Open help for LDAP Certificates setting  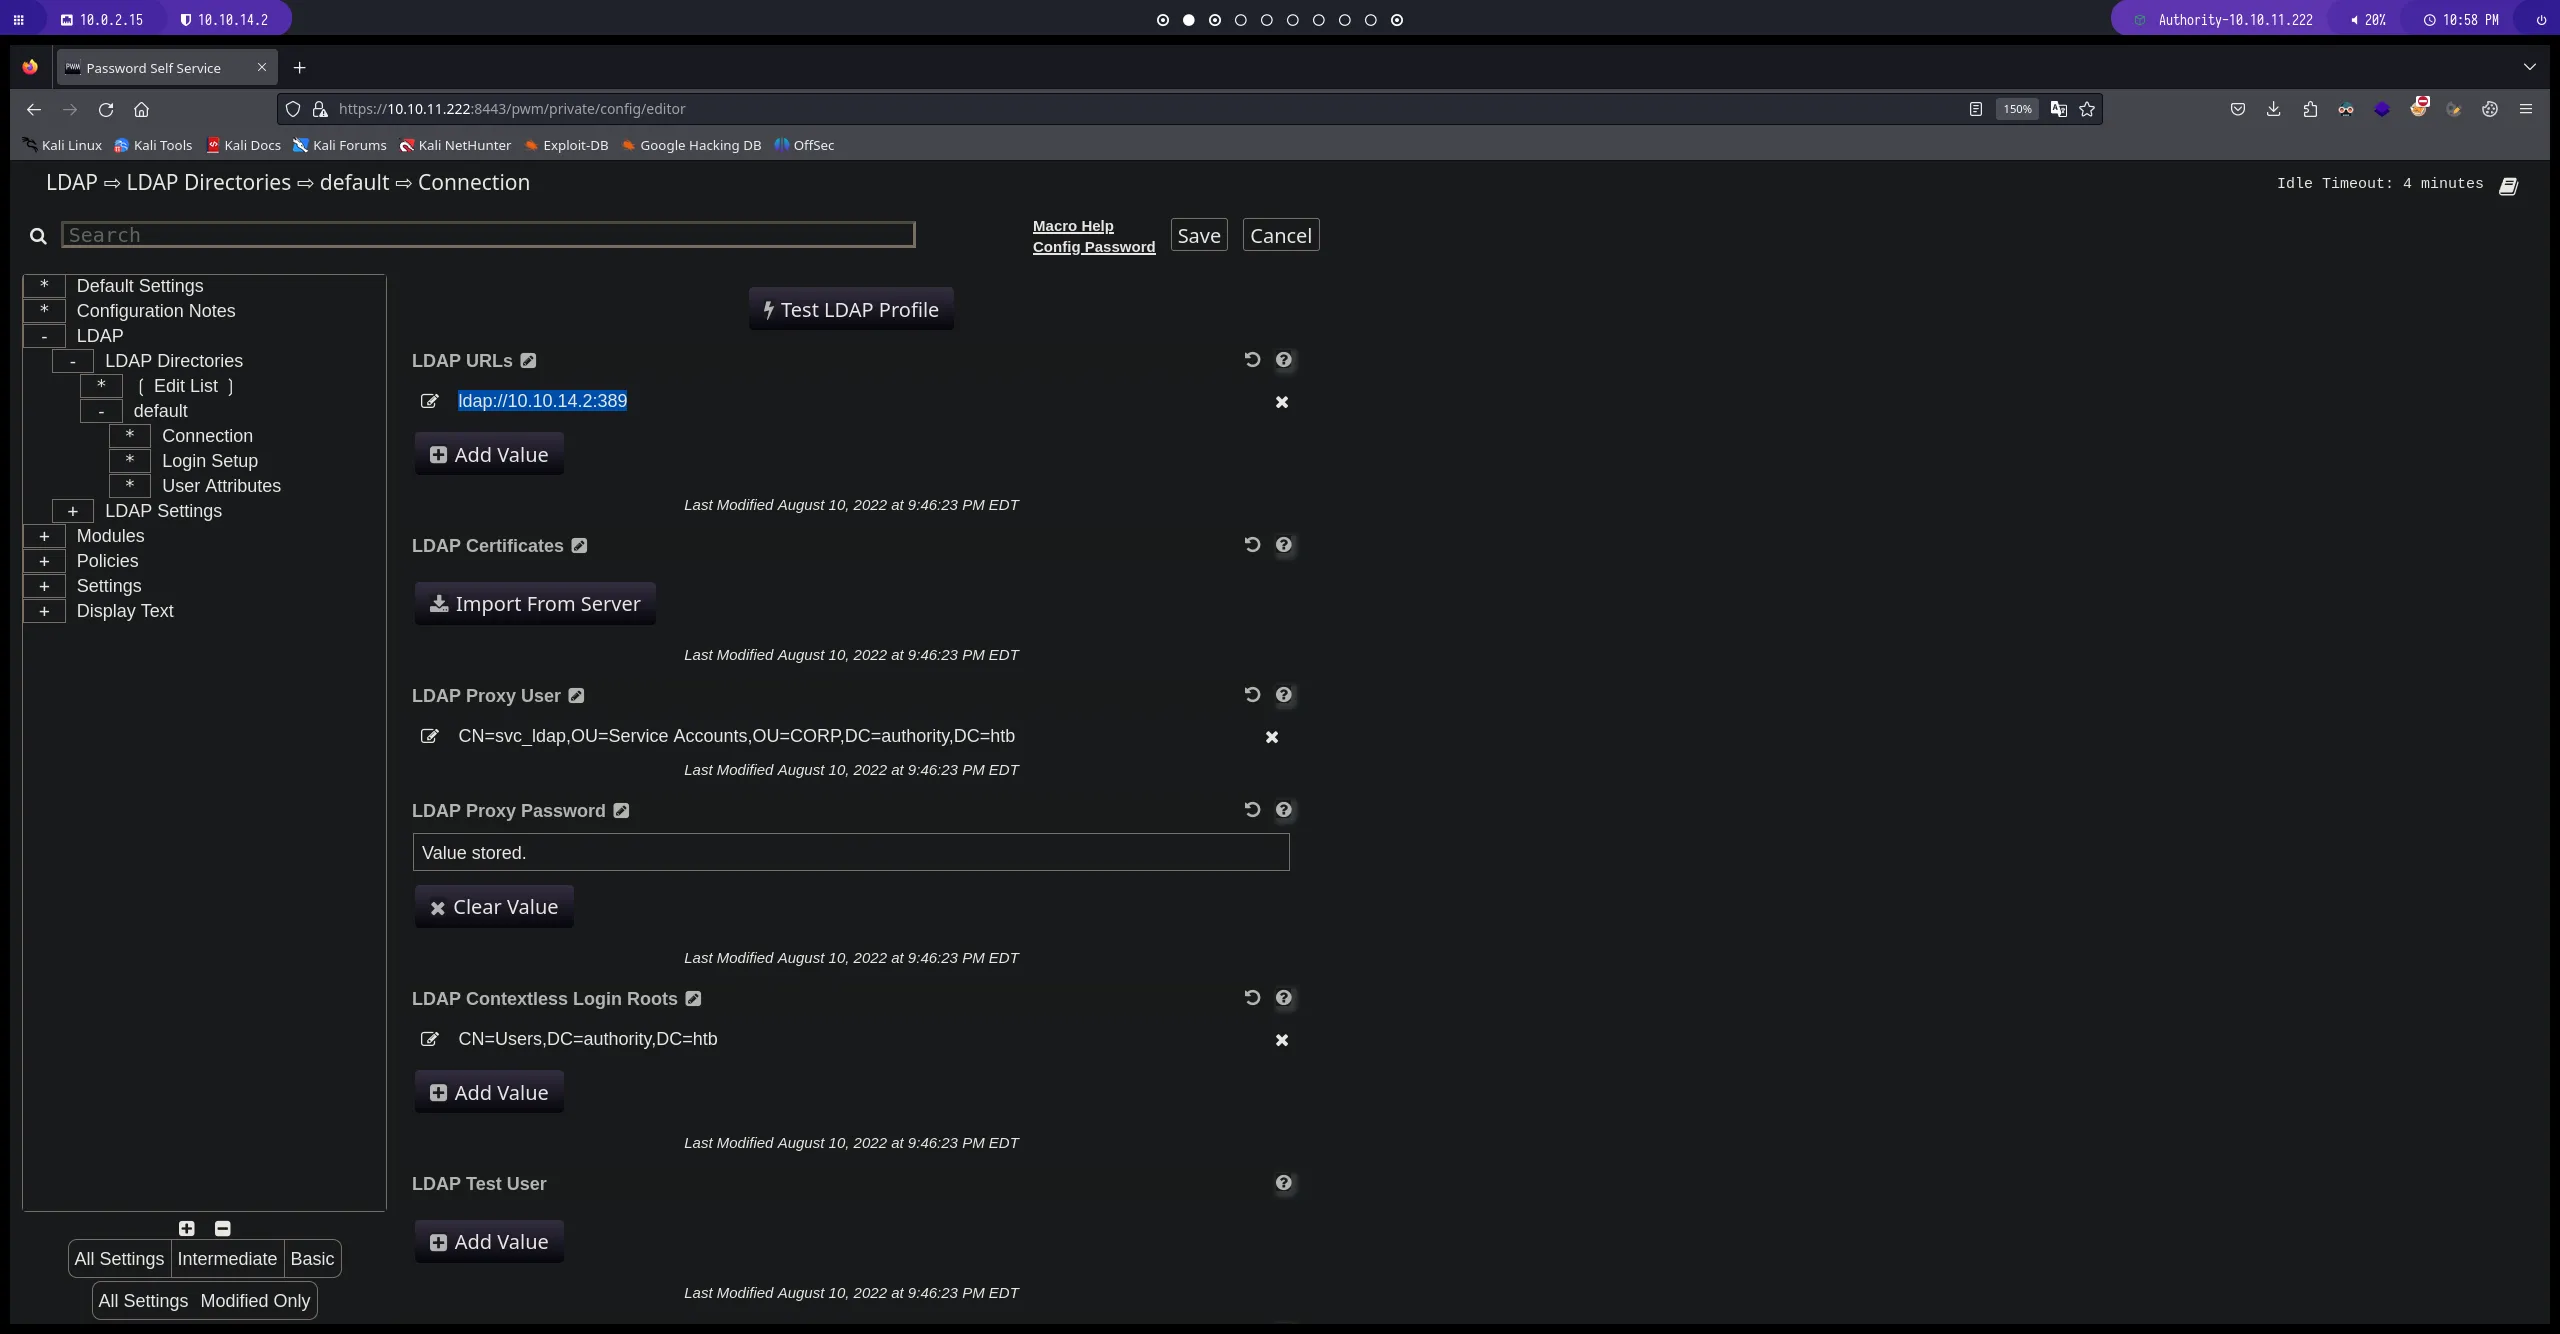coord(1284,545)
